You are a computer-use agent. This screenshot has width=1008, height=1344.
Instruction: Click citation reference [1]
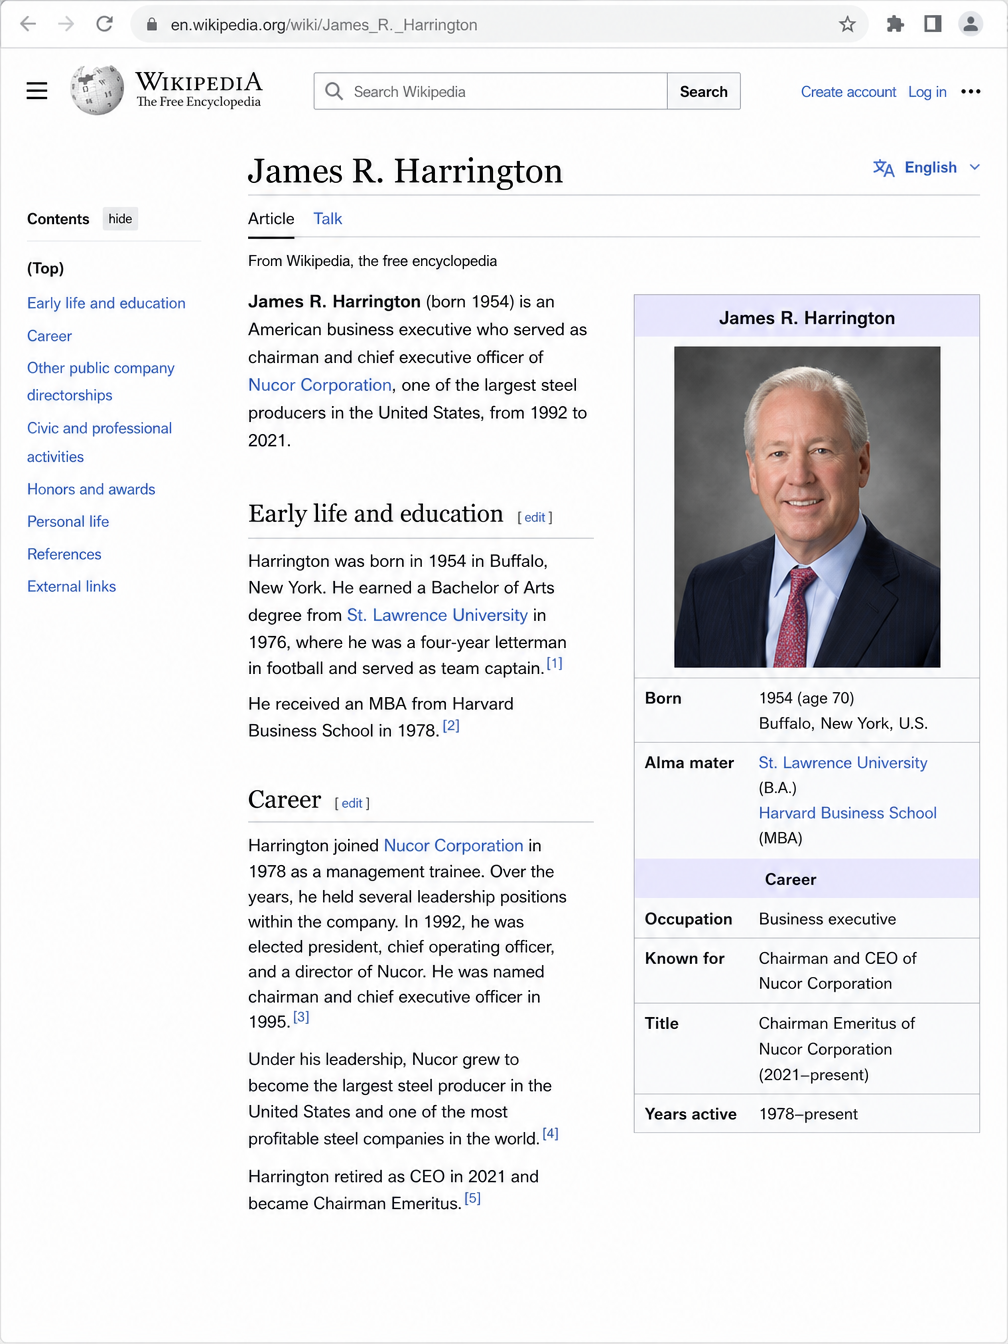[555, 663]
